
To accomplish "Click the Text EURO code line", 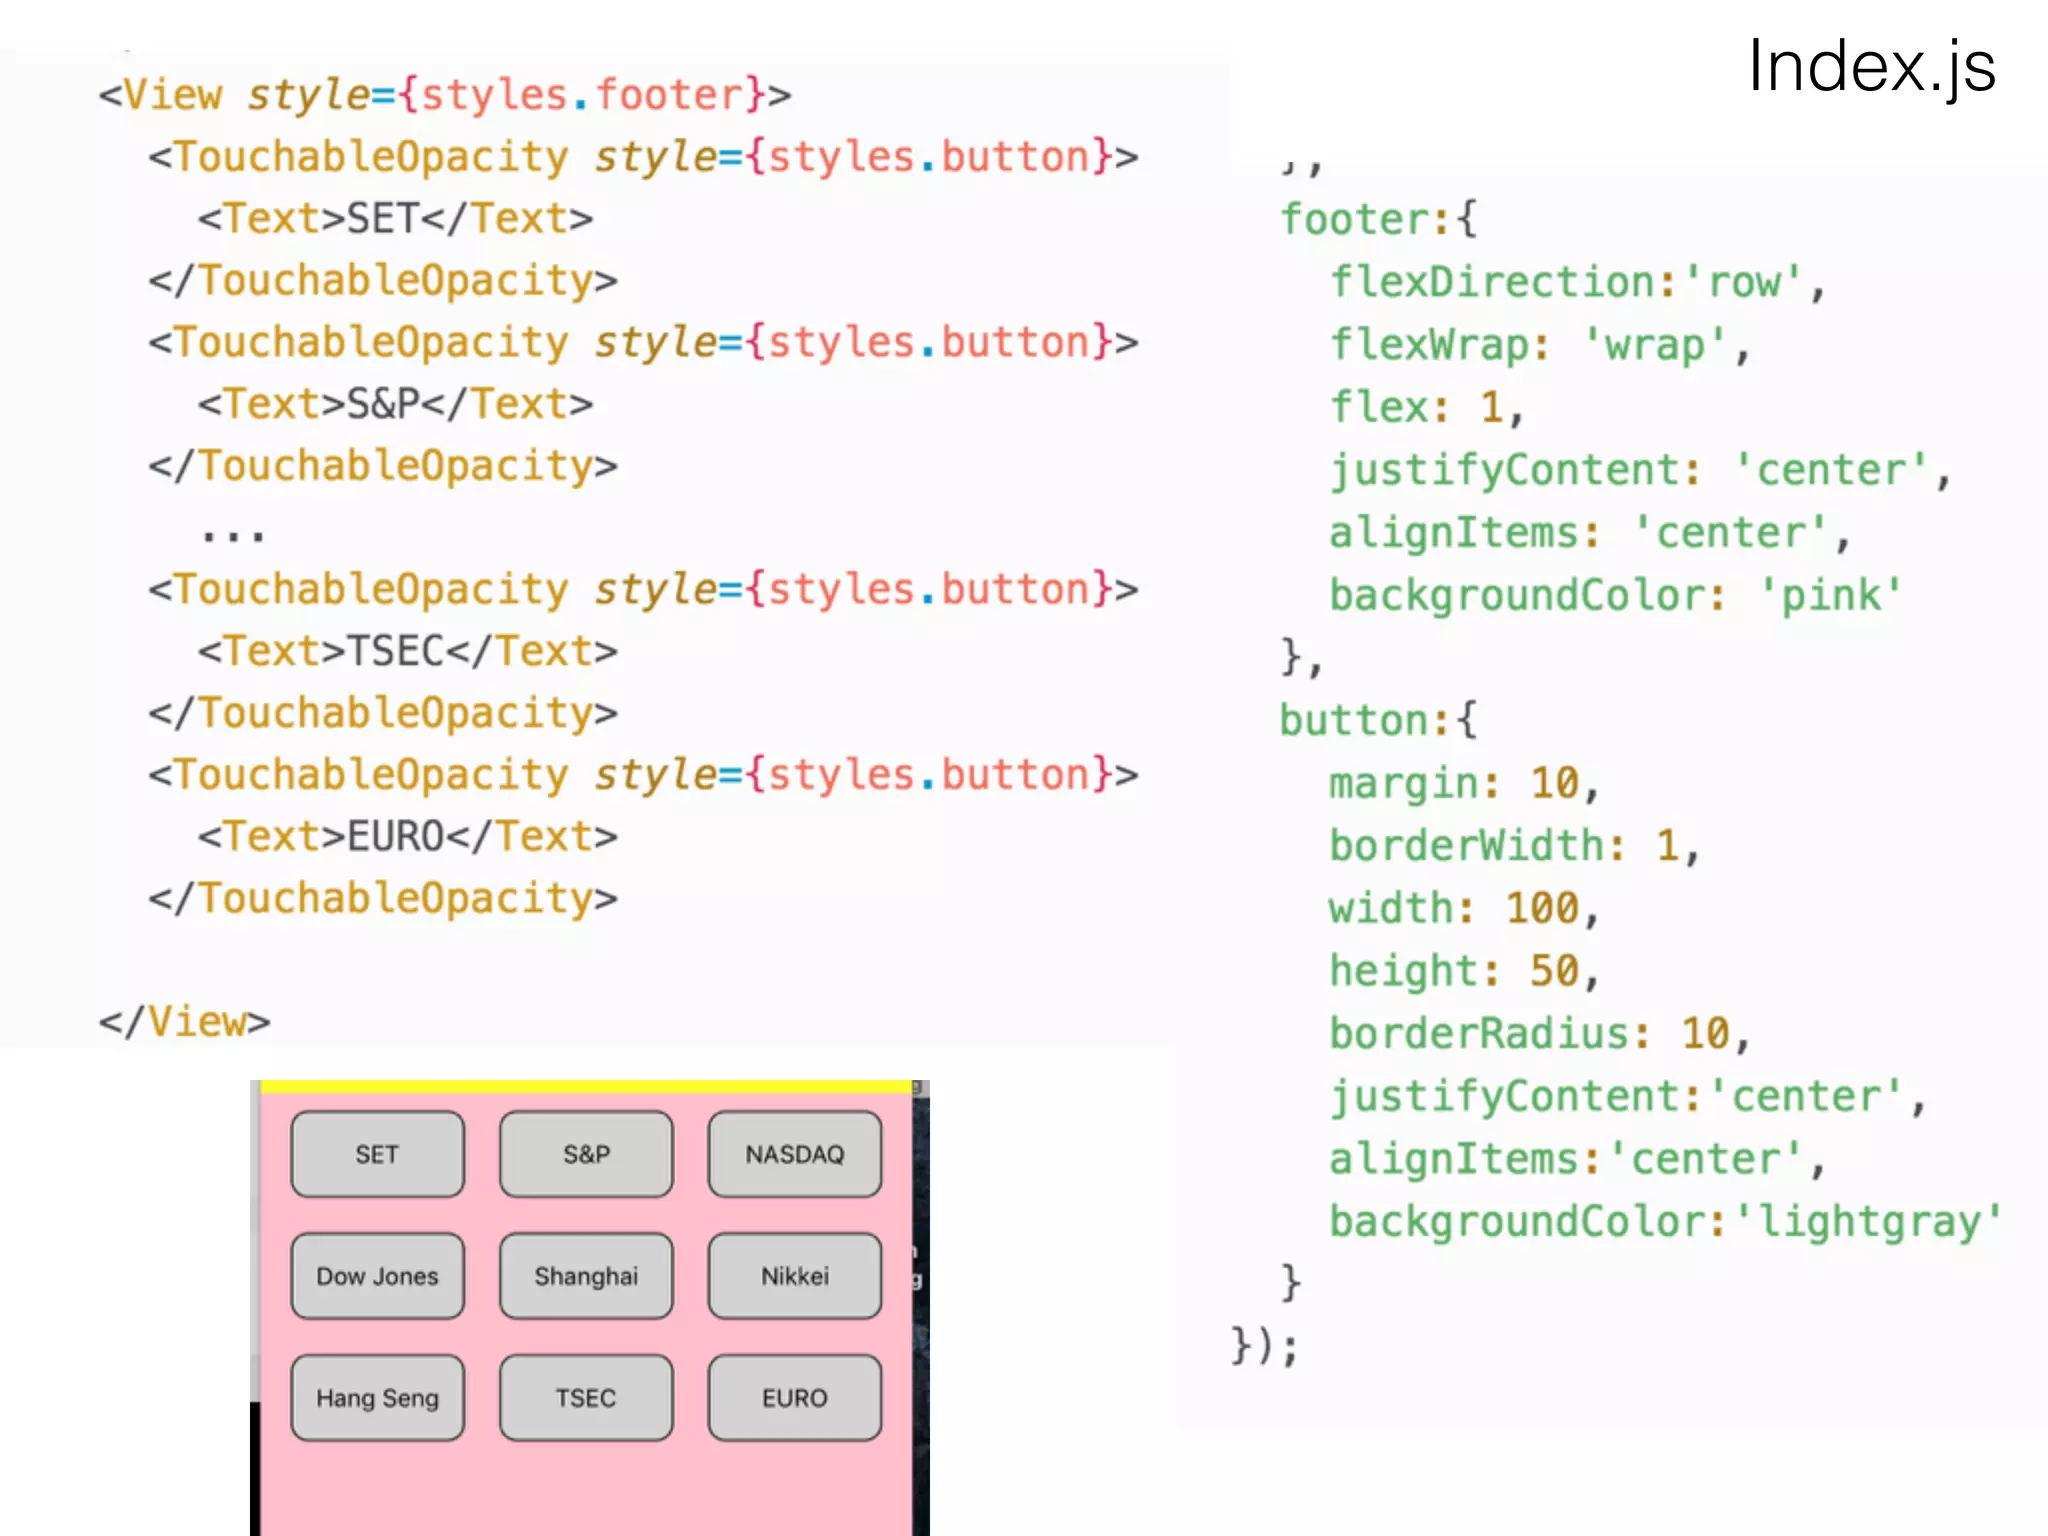I will click(407, 836).
